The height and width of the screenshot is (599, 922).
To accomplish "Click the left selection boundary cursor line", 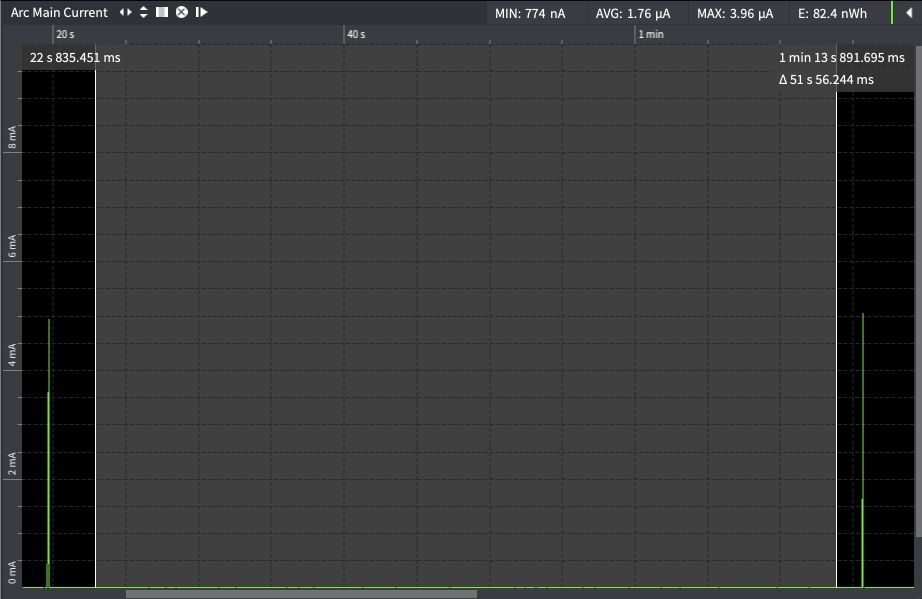I will click(x=95, y=329).
